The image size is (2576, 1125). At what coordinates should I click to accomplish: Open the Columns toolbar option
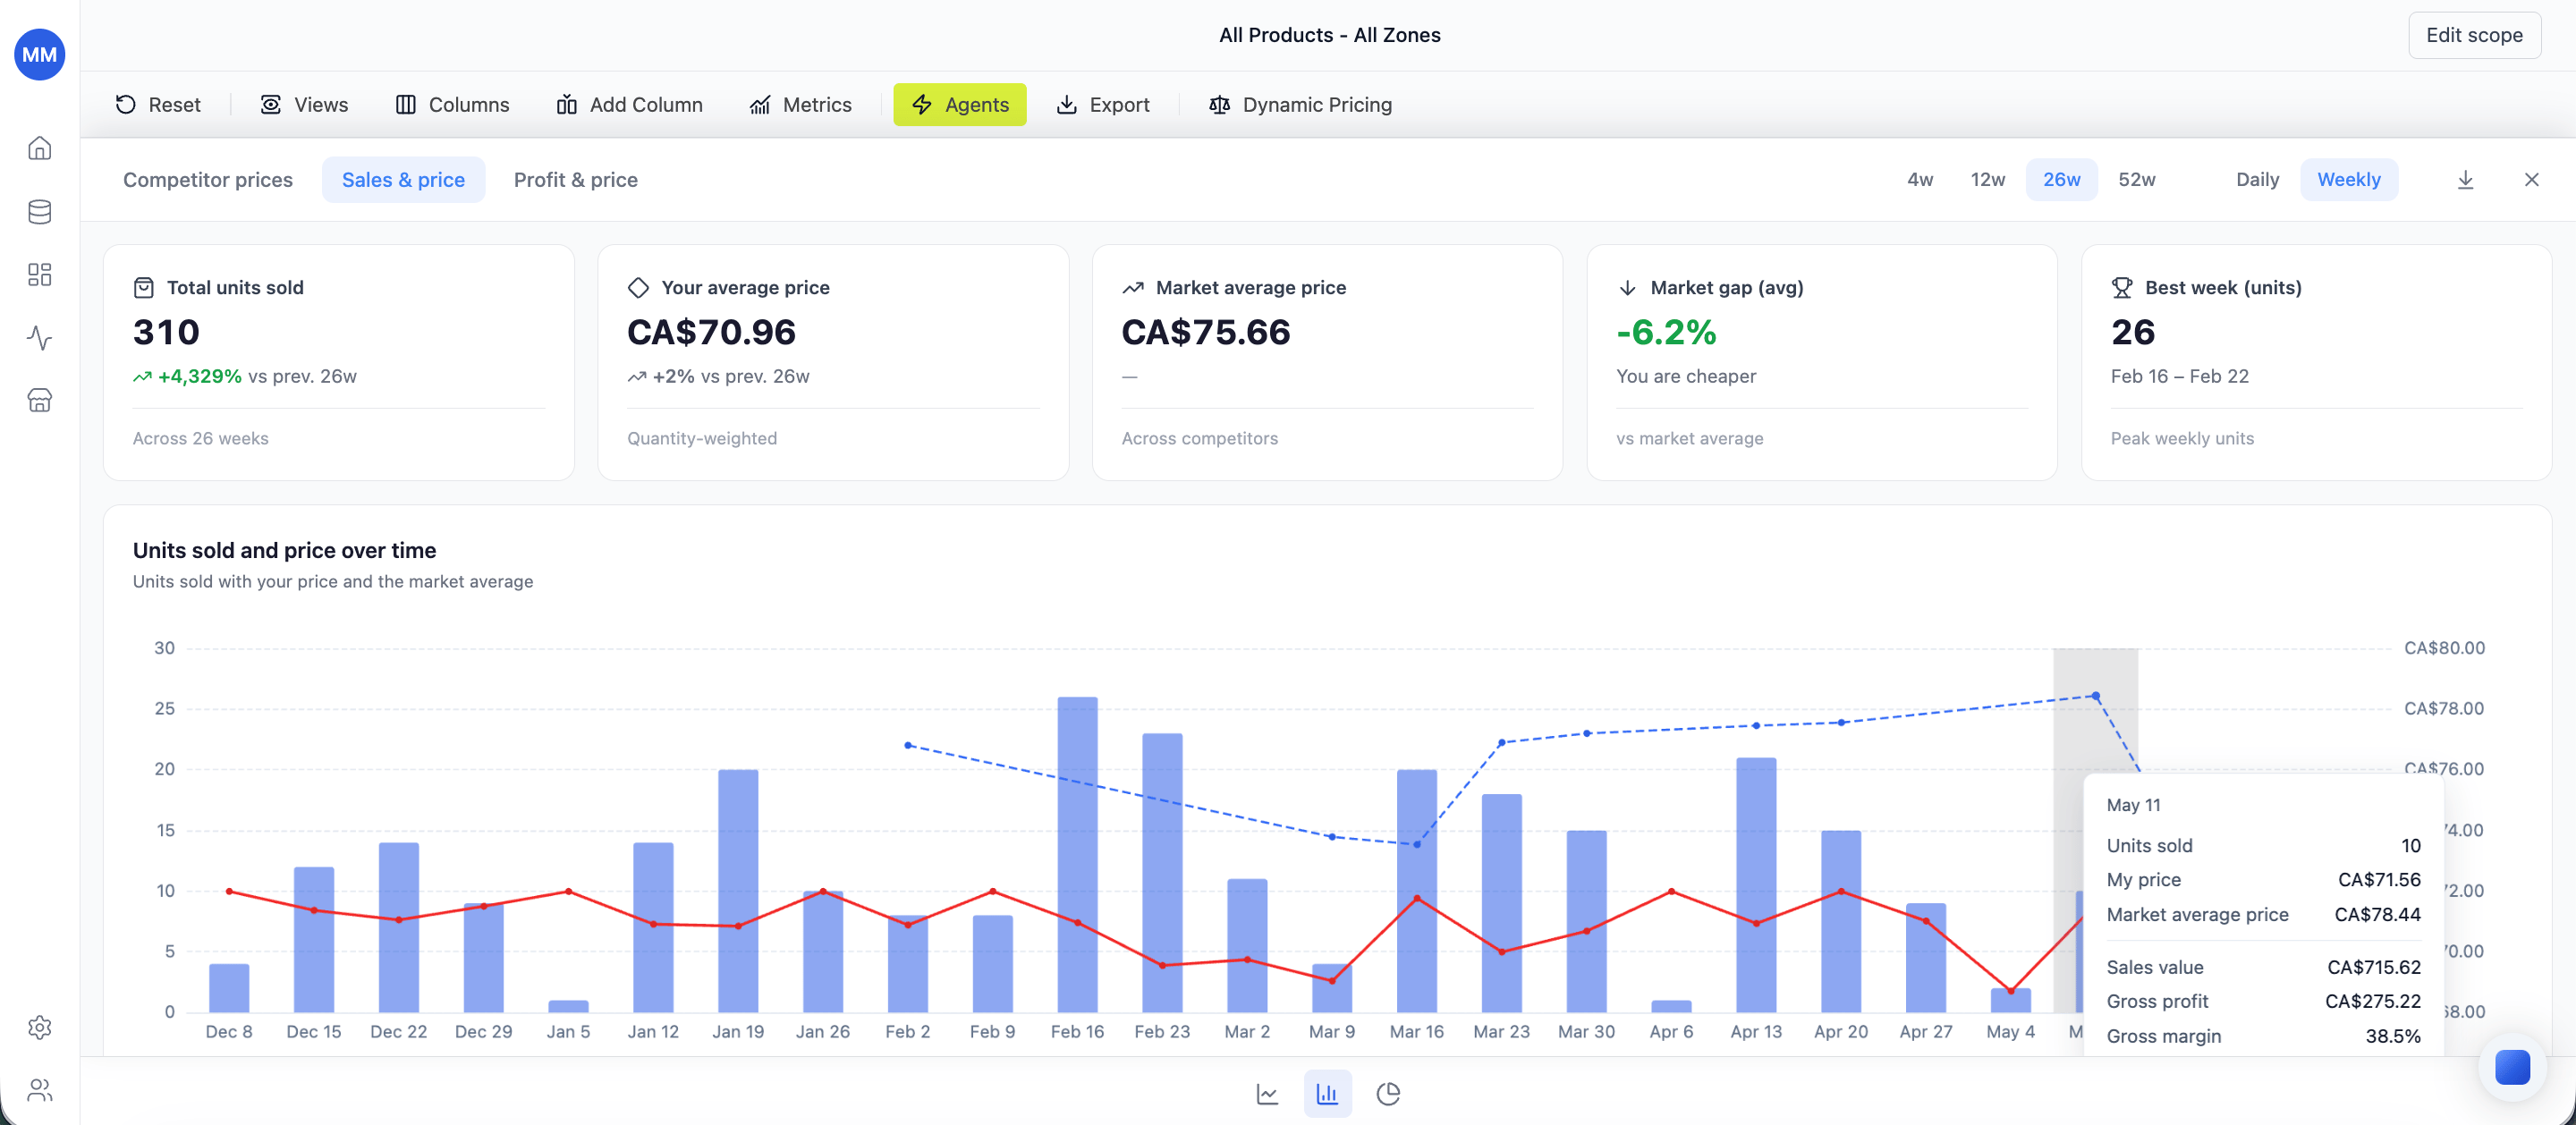point(452,104)
